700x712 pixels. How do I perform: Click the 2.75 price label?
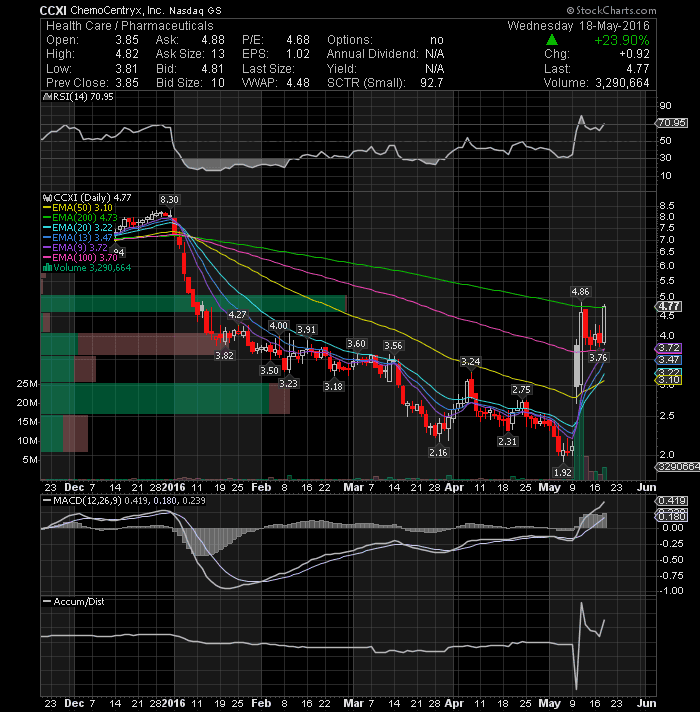[521, 390]
